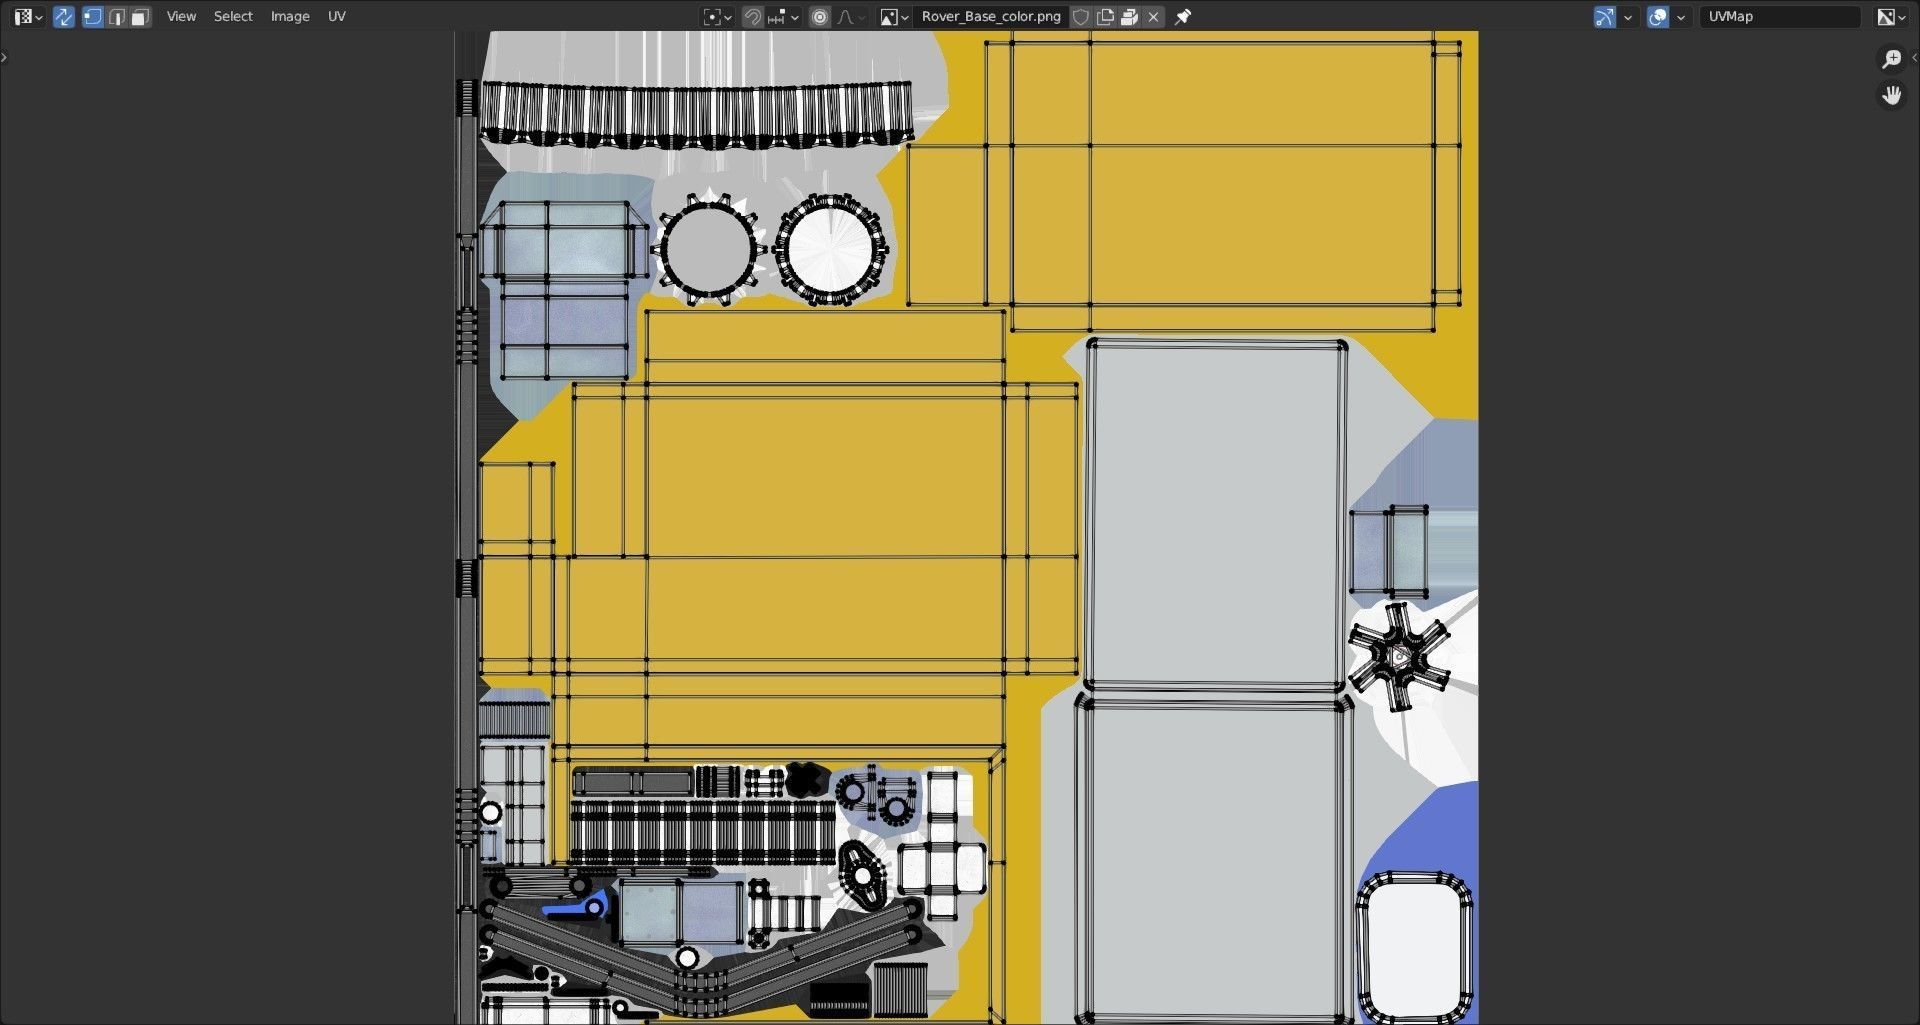Click the Rover_Base_color.png image name field

pyautogui.click(x=991, y=16)
